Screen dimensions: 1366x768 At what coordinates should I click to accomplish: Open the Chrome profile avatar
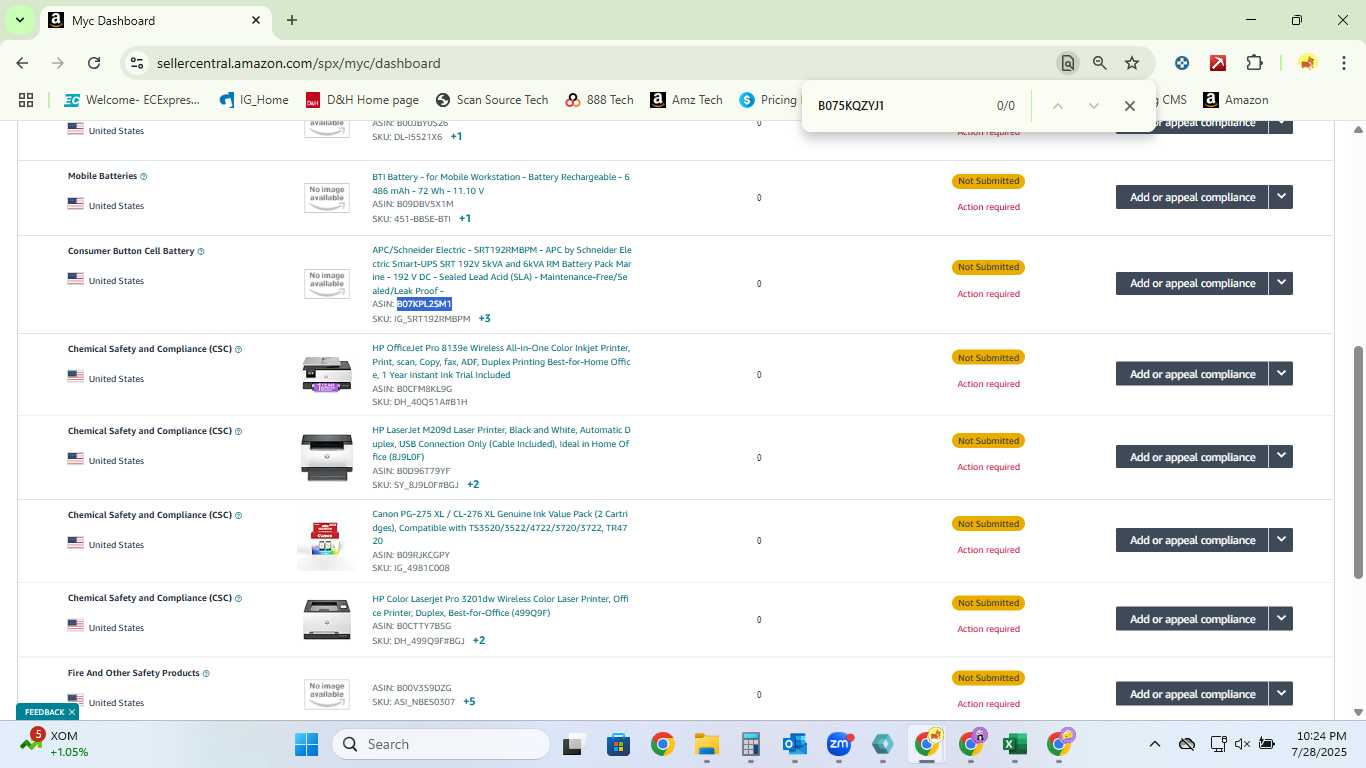(x=1307, y=63)
